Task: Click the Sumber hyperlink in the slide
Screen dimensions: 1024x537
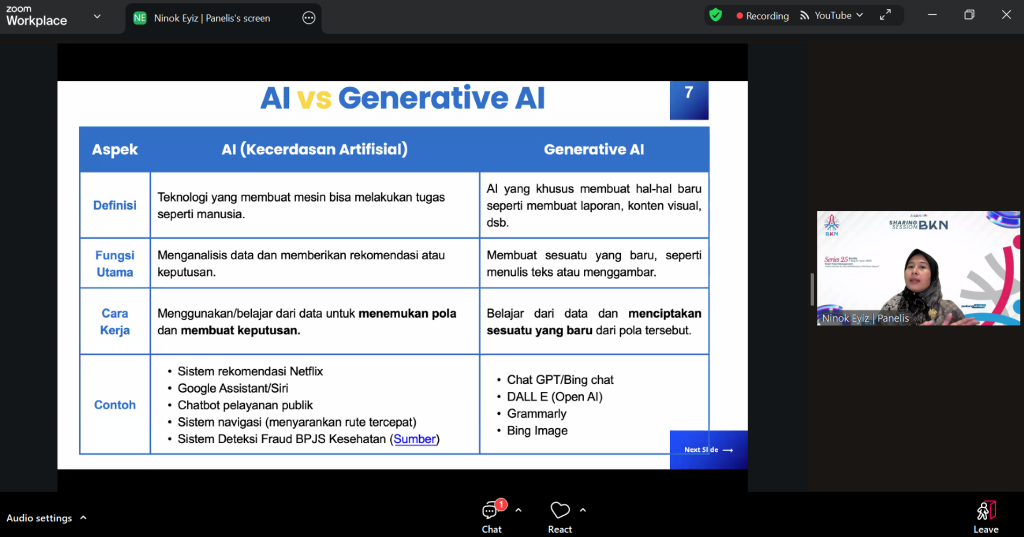Action: [415, 439]
